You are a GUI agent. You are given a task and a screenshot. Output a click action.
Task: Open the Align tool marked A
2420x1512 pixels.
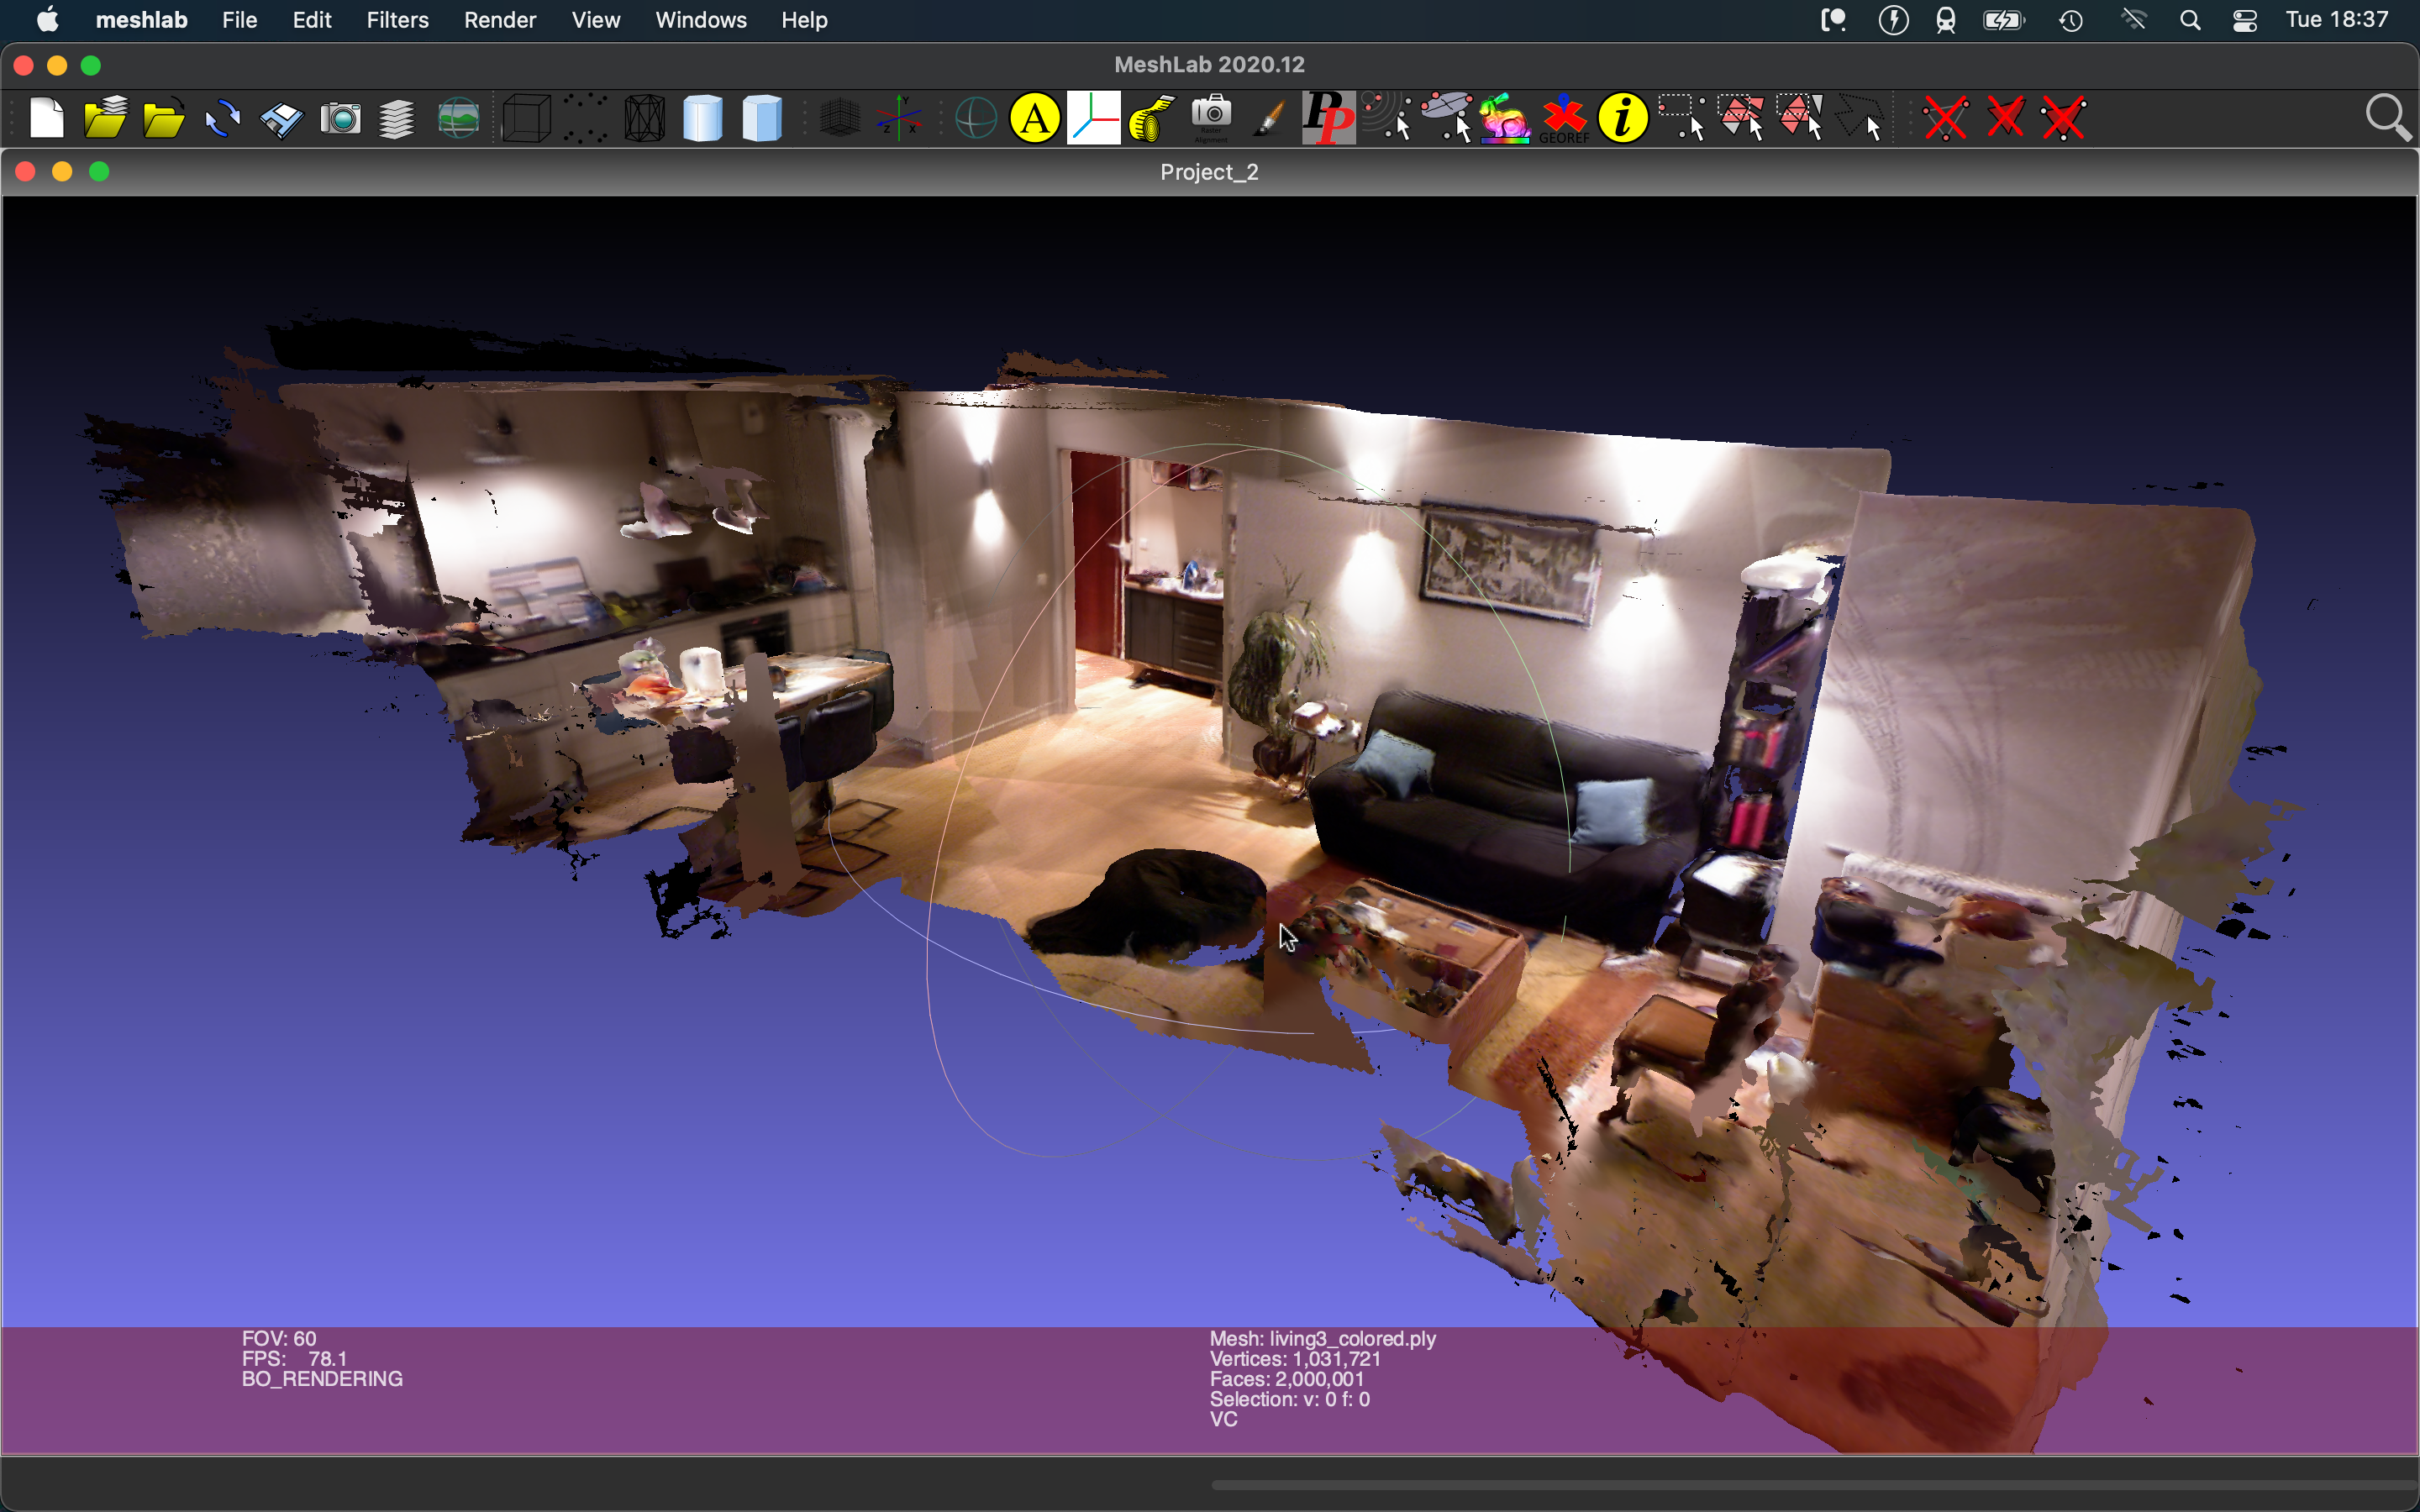click(x=1034, y=119)
